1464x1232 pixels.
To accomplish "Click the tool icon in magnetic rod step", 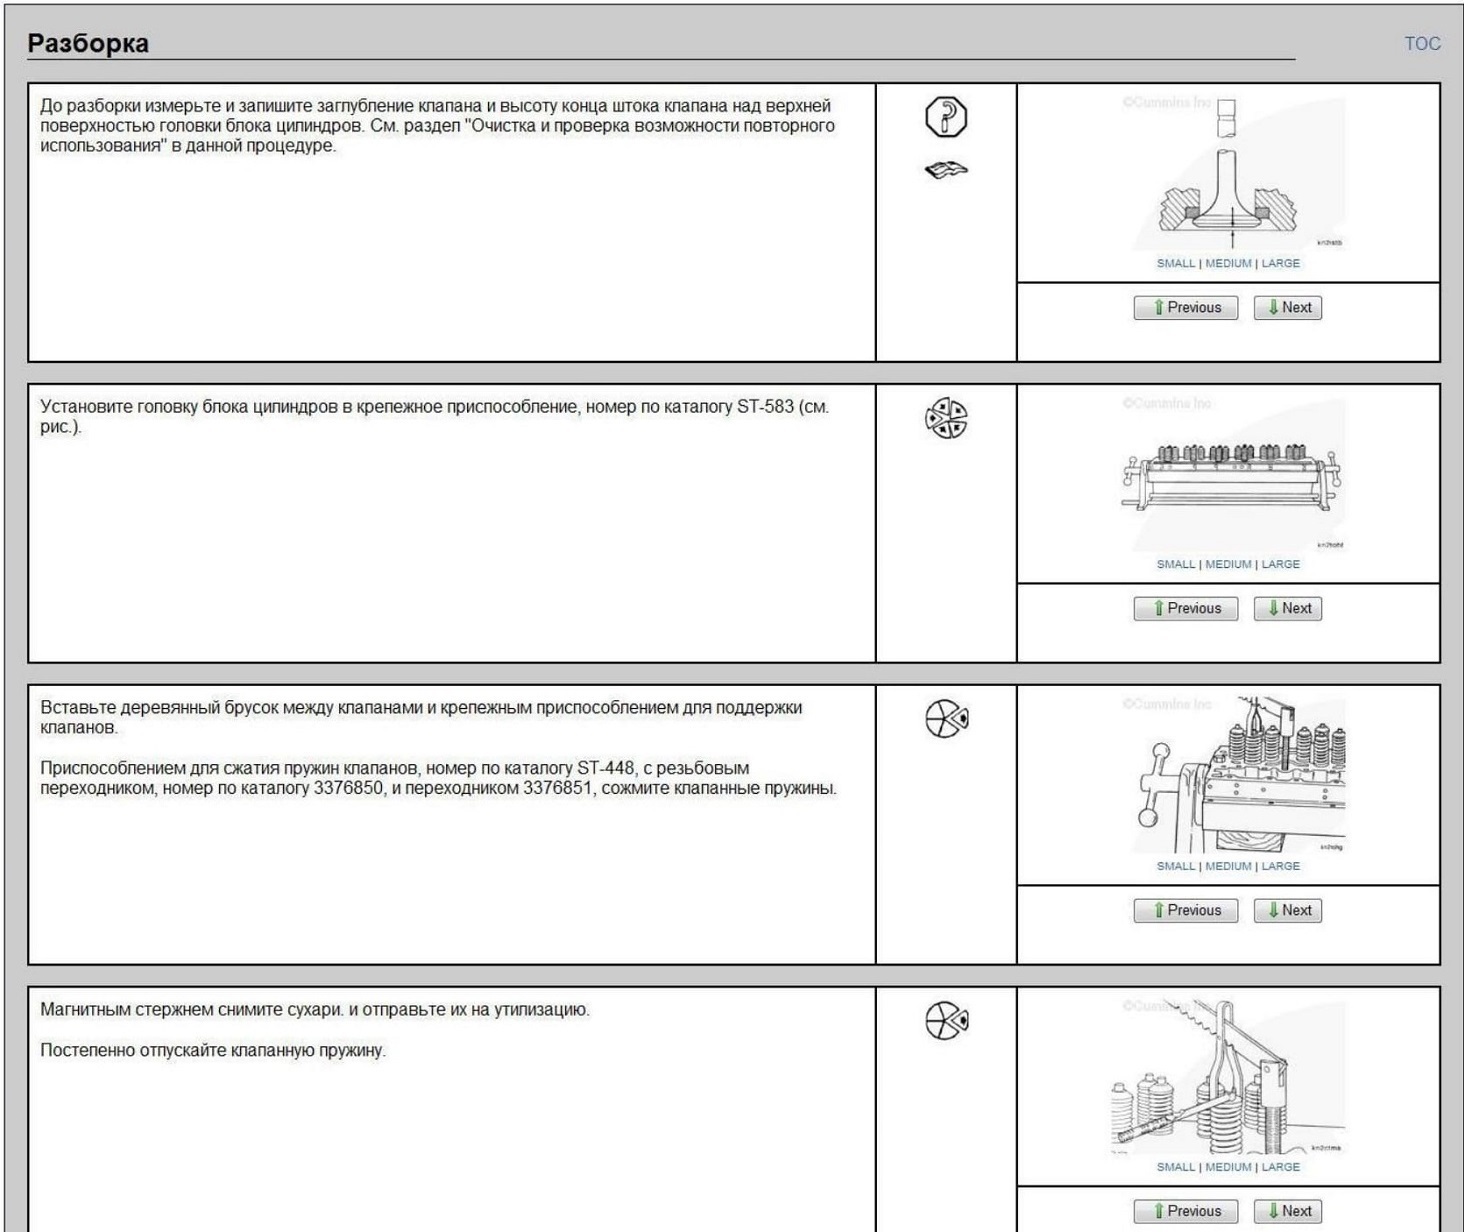I will tap(946, 1021).
